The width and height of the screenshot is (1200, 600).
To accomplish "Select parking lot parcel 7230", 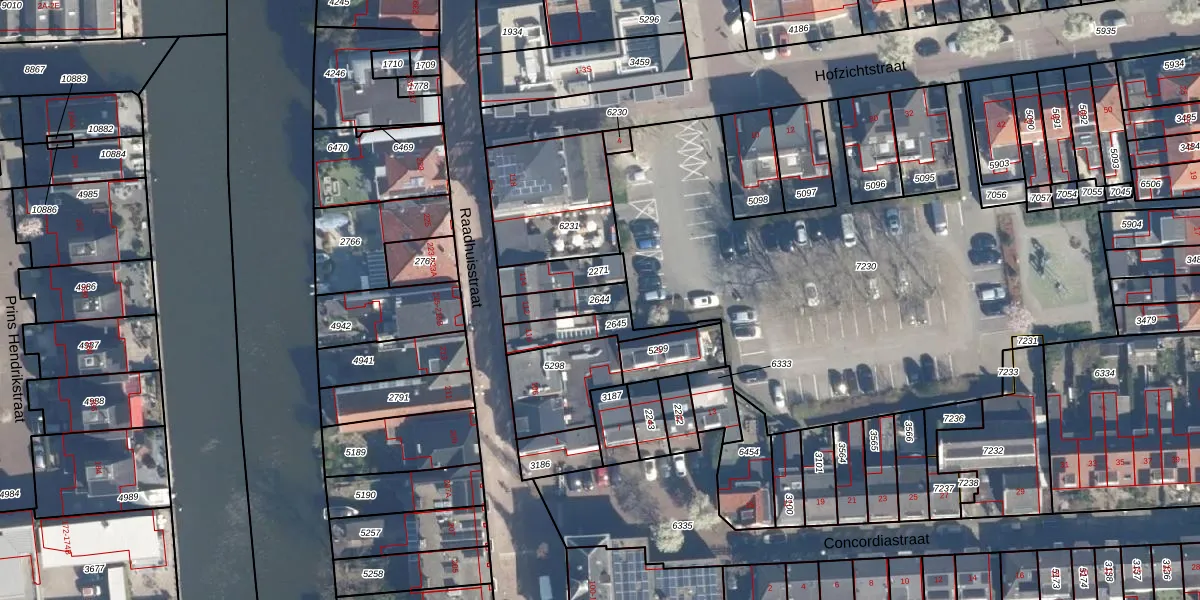I will point(866,266).
